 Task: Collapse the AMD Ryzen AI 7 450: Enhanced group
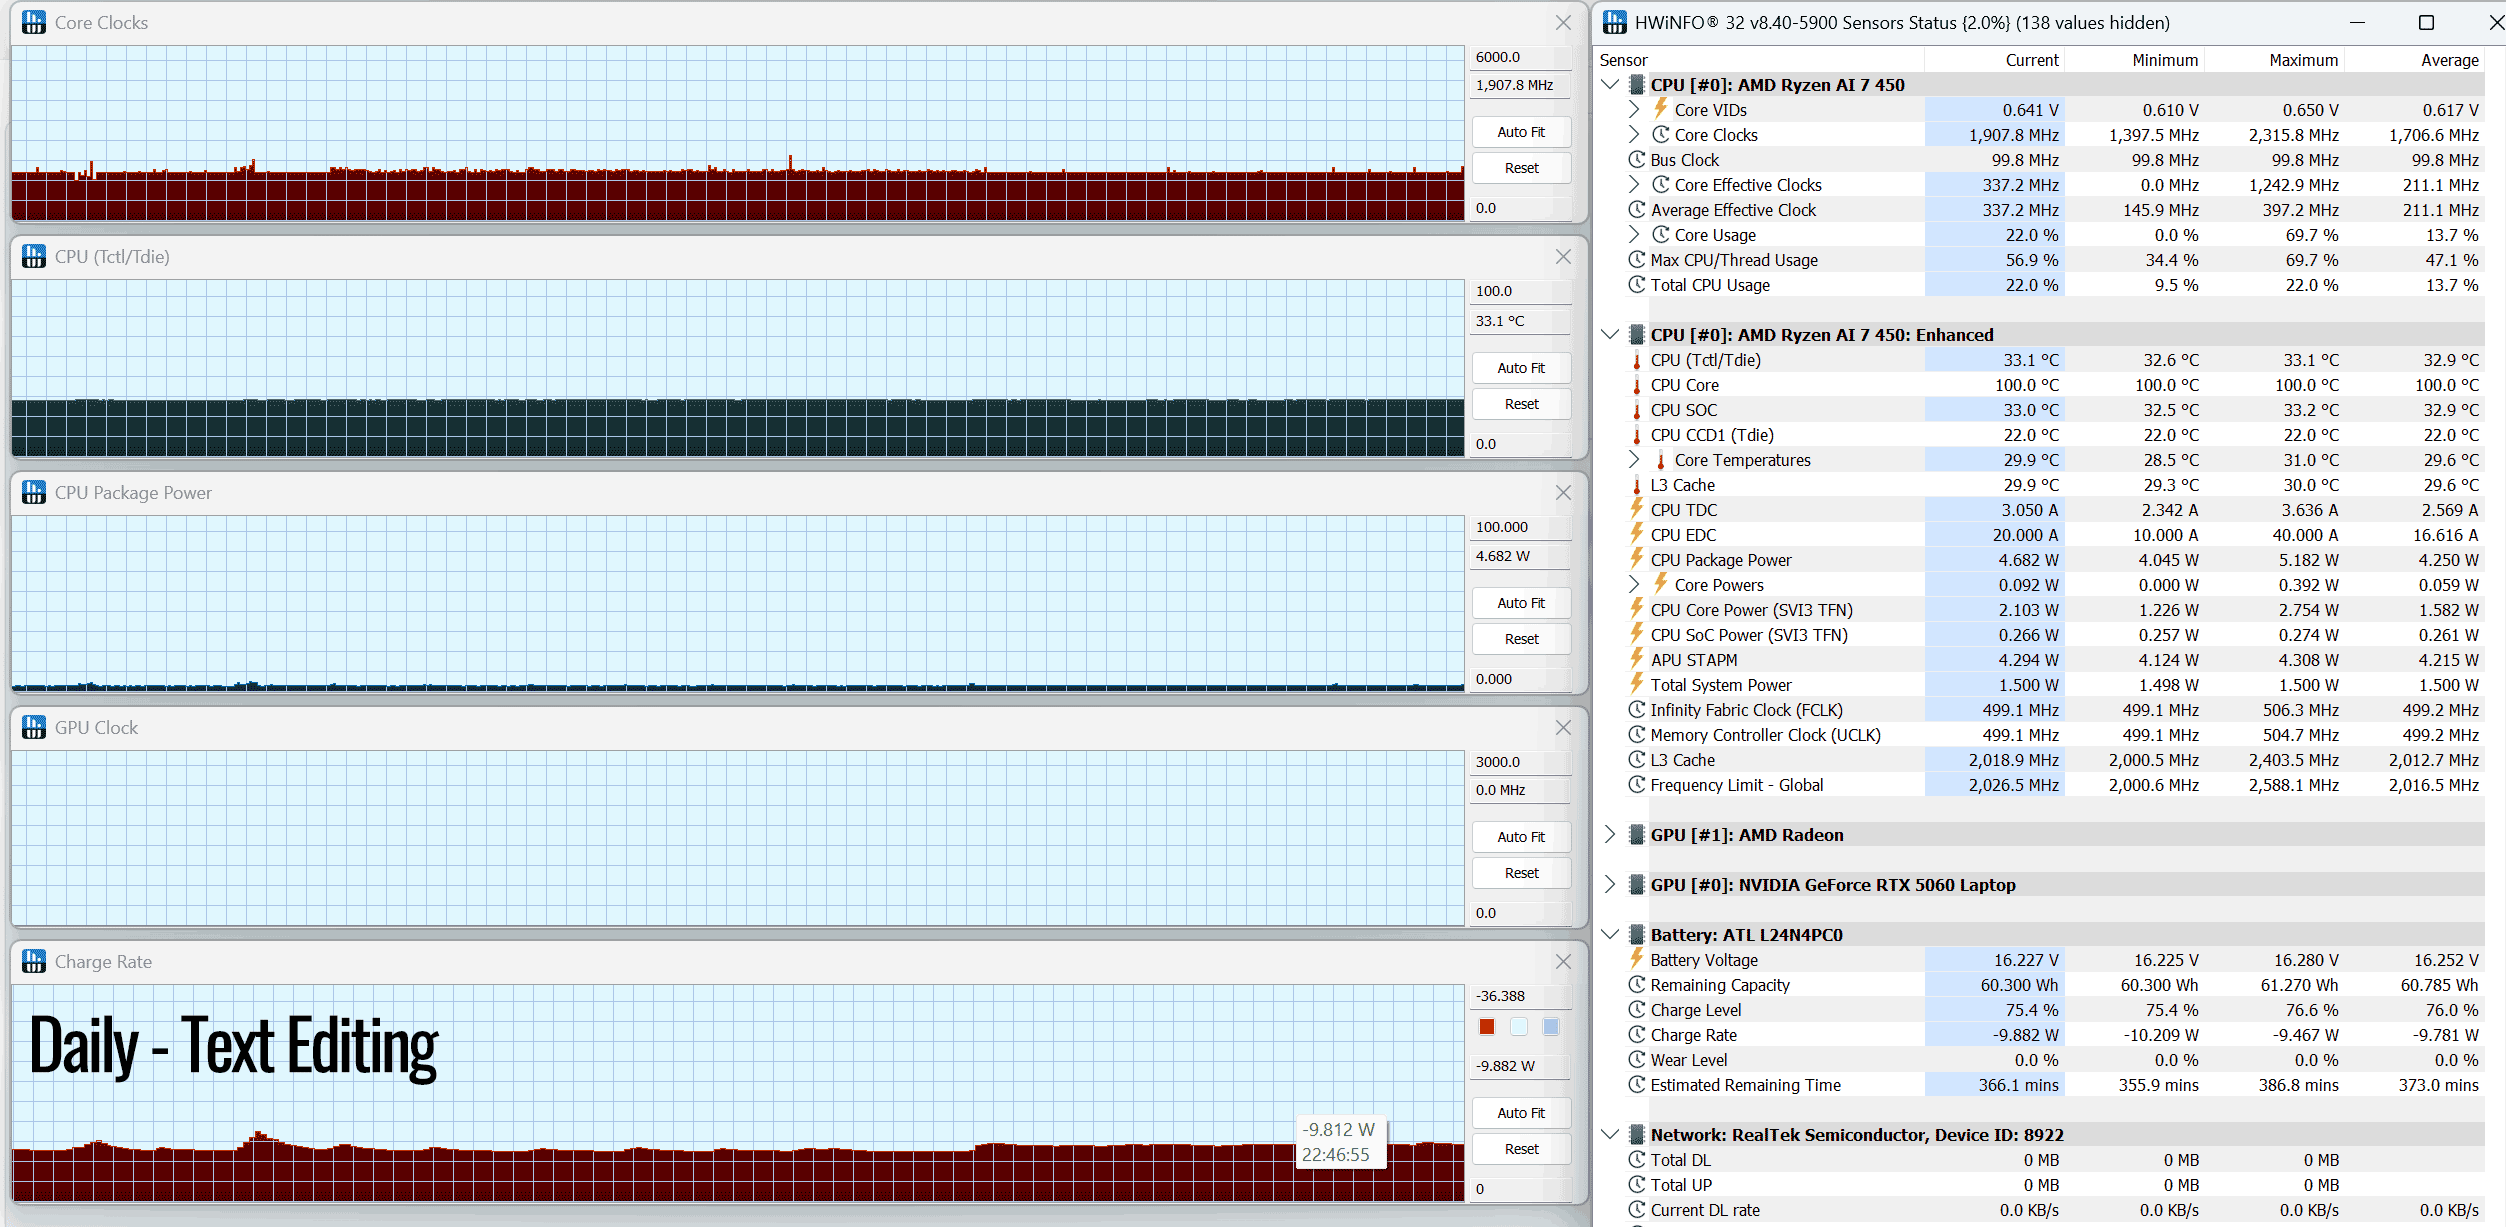tap(1610, 334)
